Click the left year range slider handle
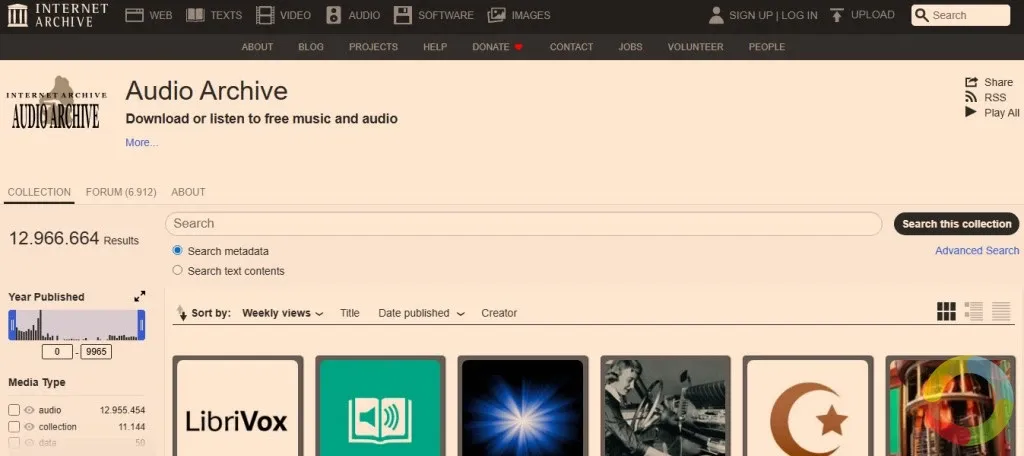The height and width of the screenshot is (456, 1024). [x=12, y=325]
